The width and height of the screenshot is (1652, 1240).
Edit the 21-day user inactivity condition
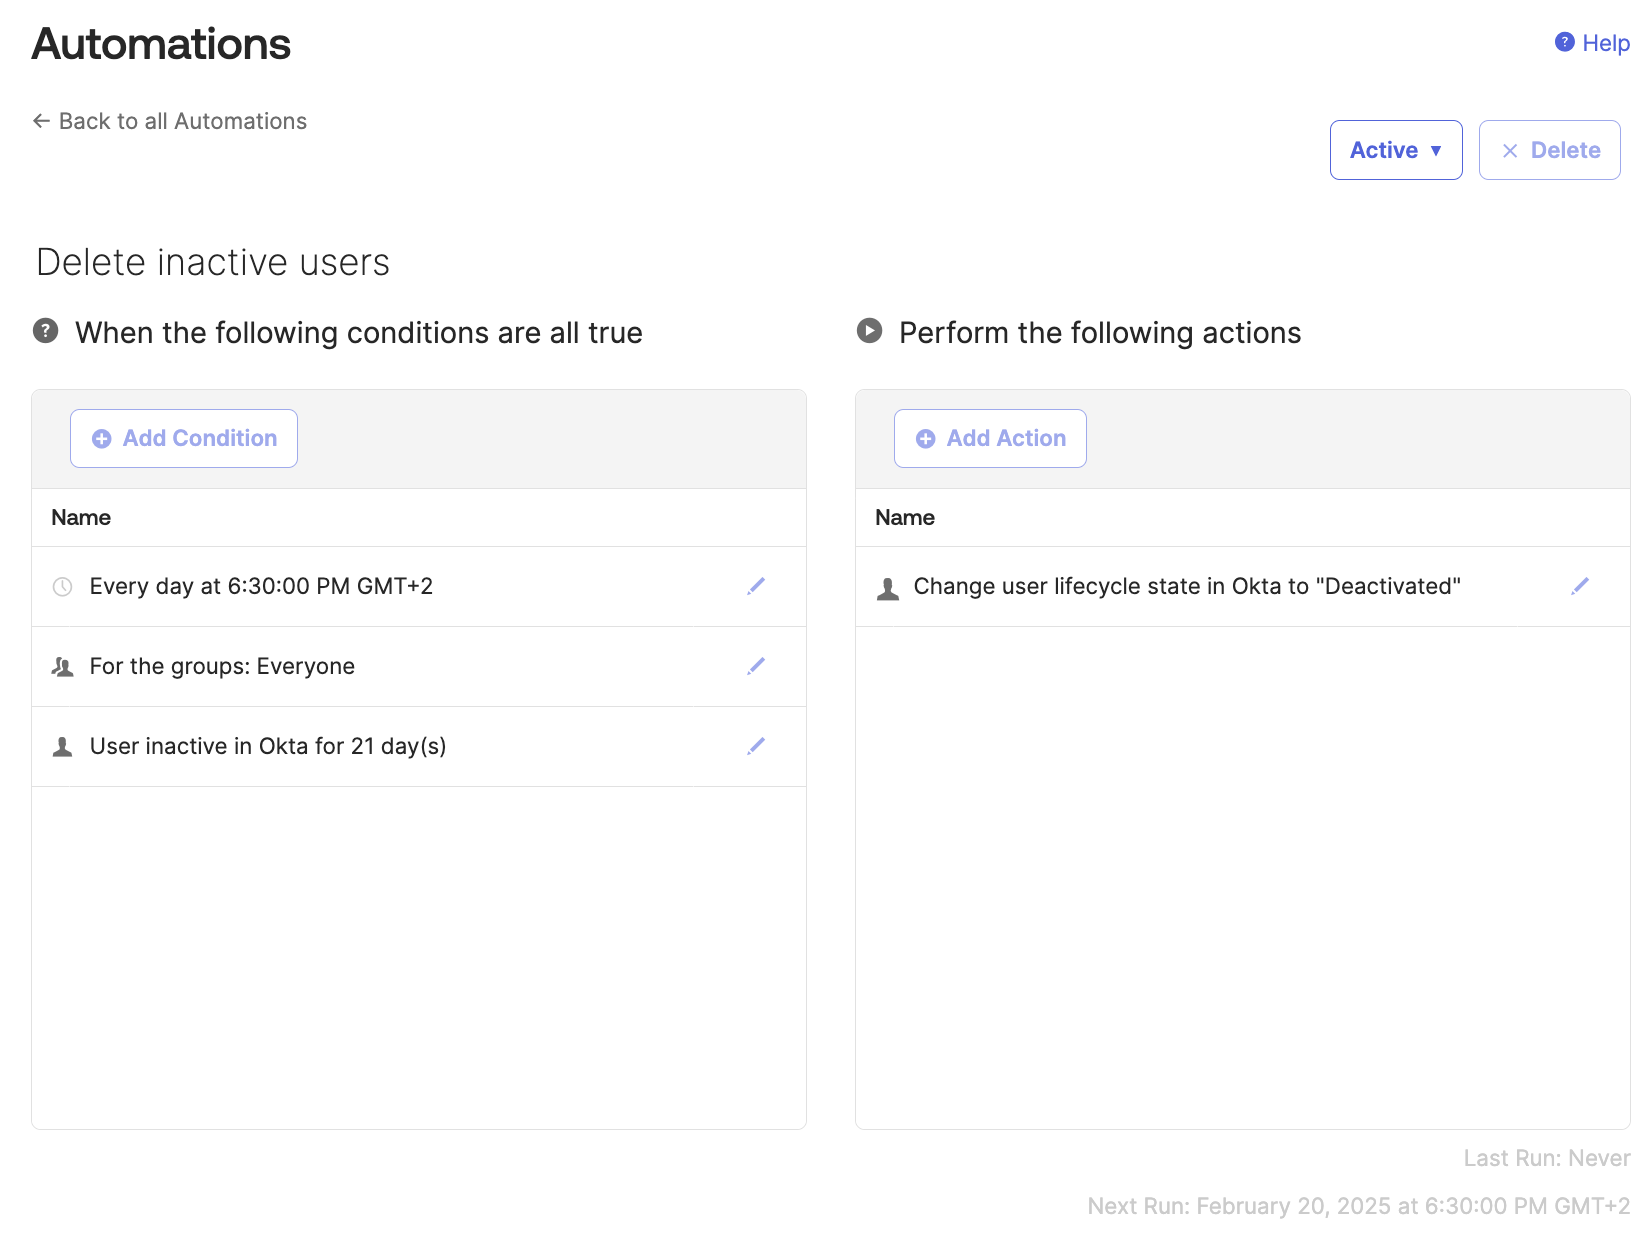(756, 746)
